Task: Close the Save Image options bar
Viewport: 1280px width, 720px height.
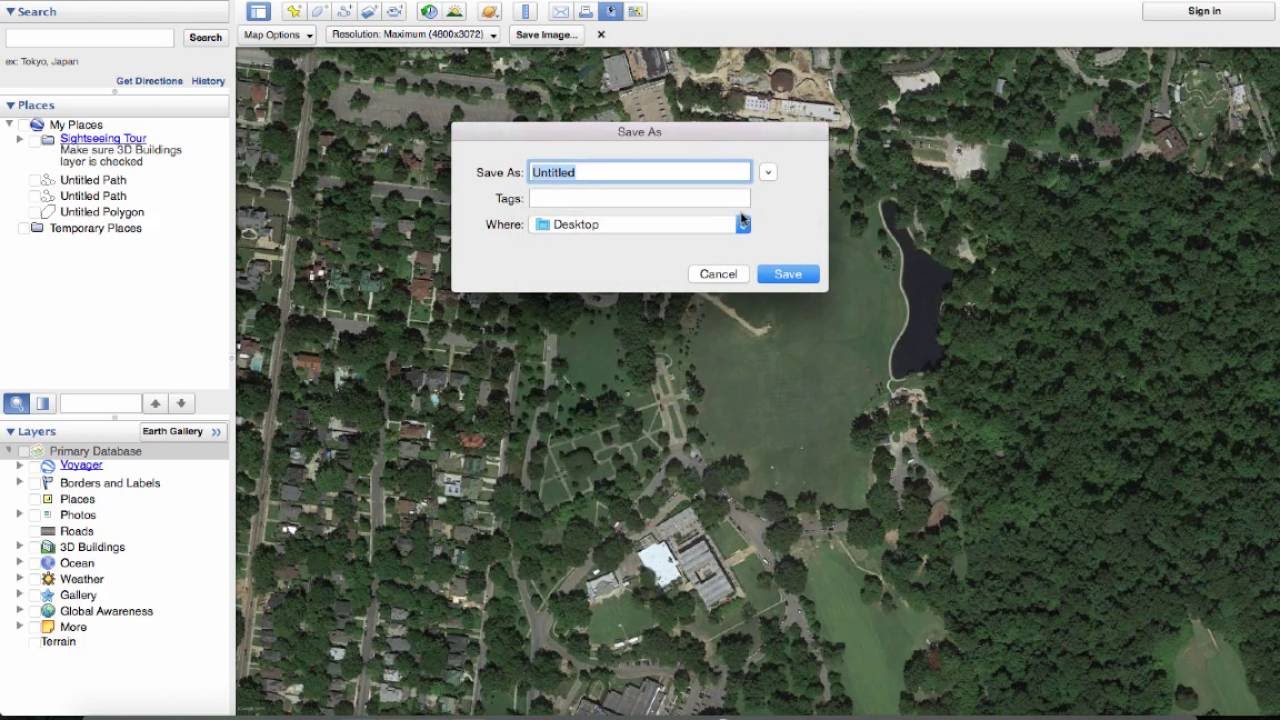Action: click(x=601, y=34)
